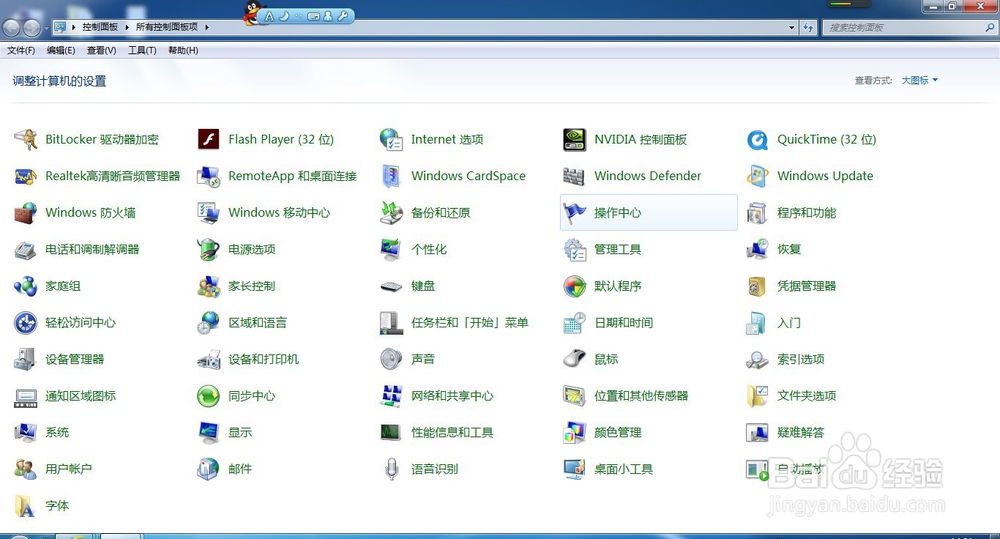This screenshot has height=539, width=1000.
Task: Open the 性能信息和工具 link
Action: point(452,432)
